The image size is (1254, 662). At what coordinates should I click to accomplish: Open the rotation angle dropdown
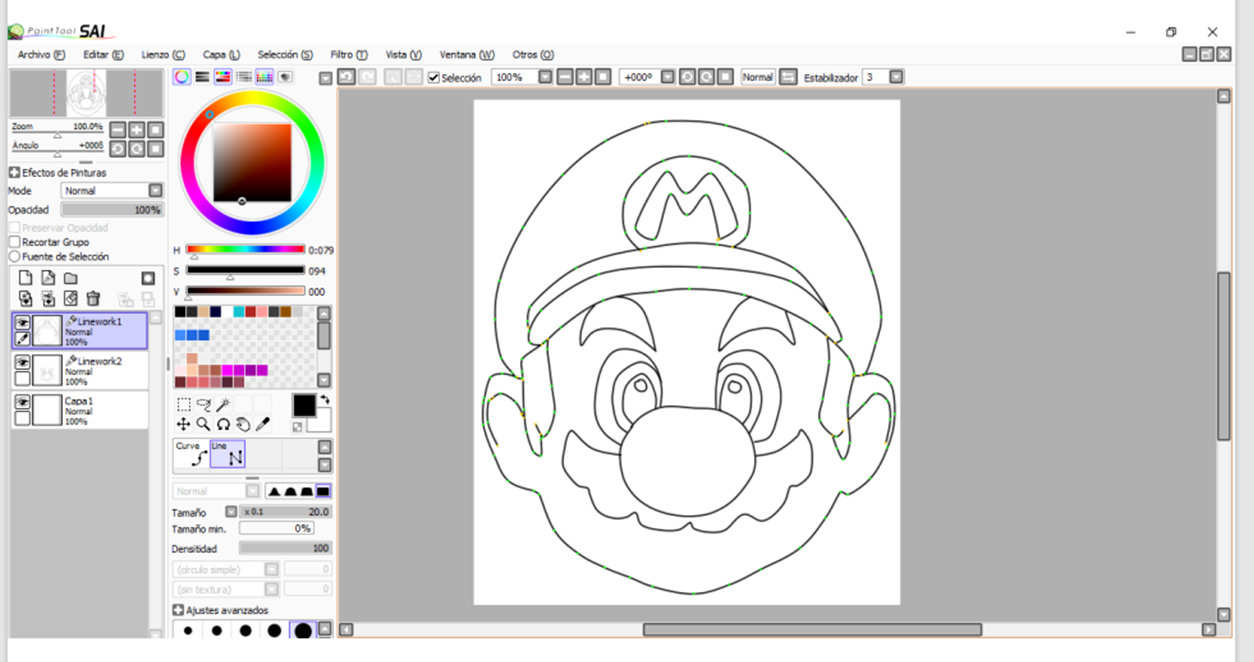pyautogui.click(x=668, y=77)
